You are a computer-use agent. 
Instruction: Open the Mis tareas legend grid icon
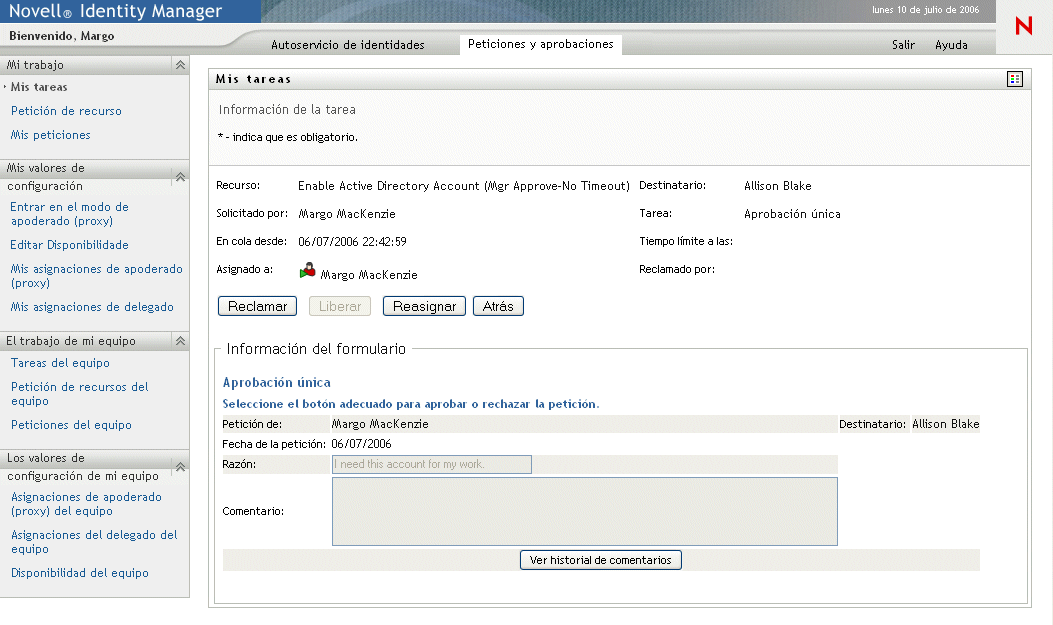click(1015, 79)
